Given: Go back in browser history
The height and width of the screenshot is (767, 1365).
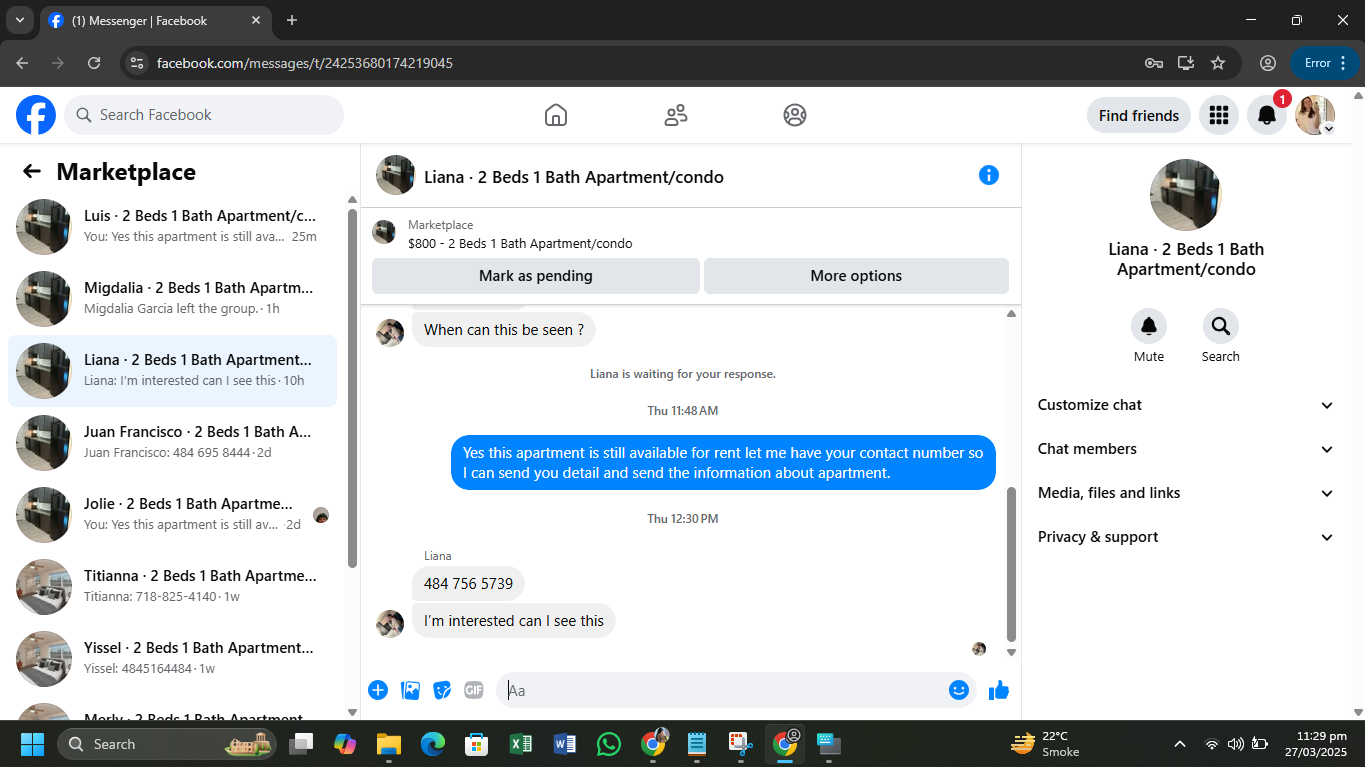Looking at the screenshot, I should tap(23, 63).
